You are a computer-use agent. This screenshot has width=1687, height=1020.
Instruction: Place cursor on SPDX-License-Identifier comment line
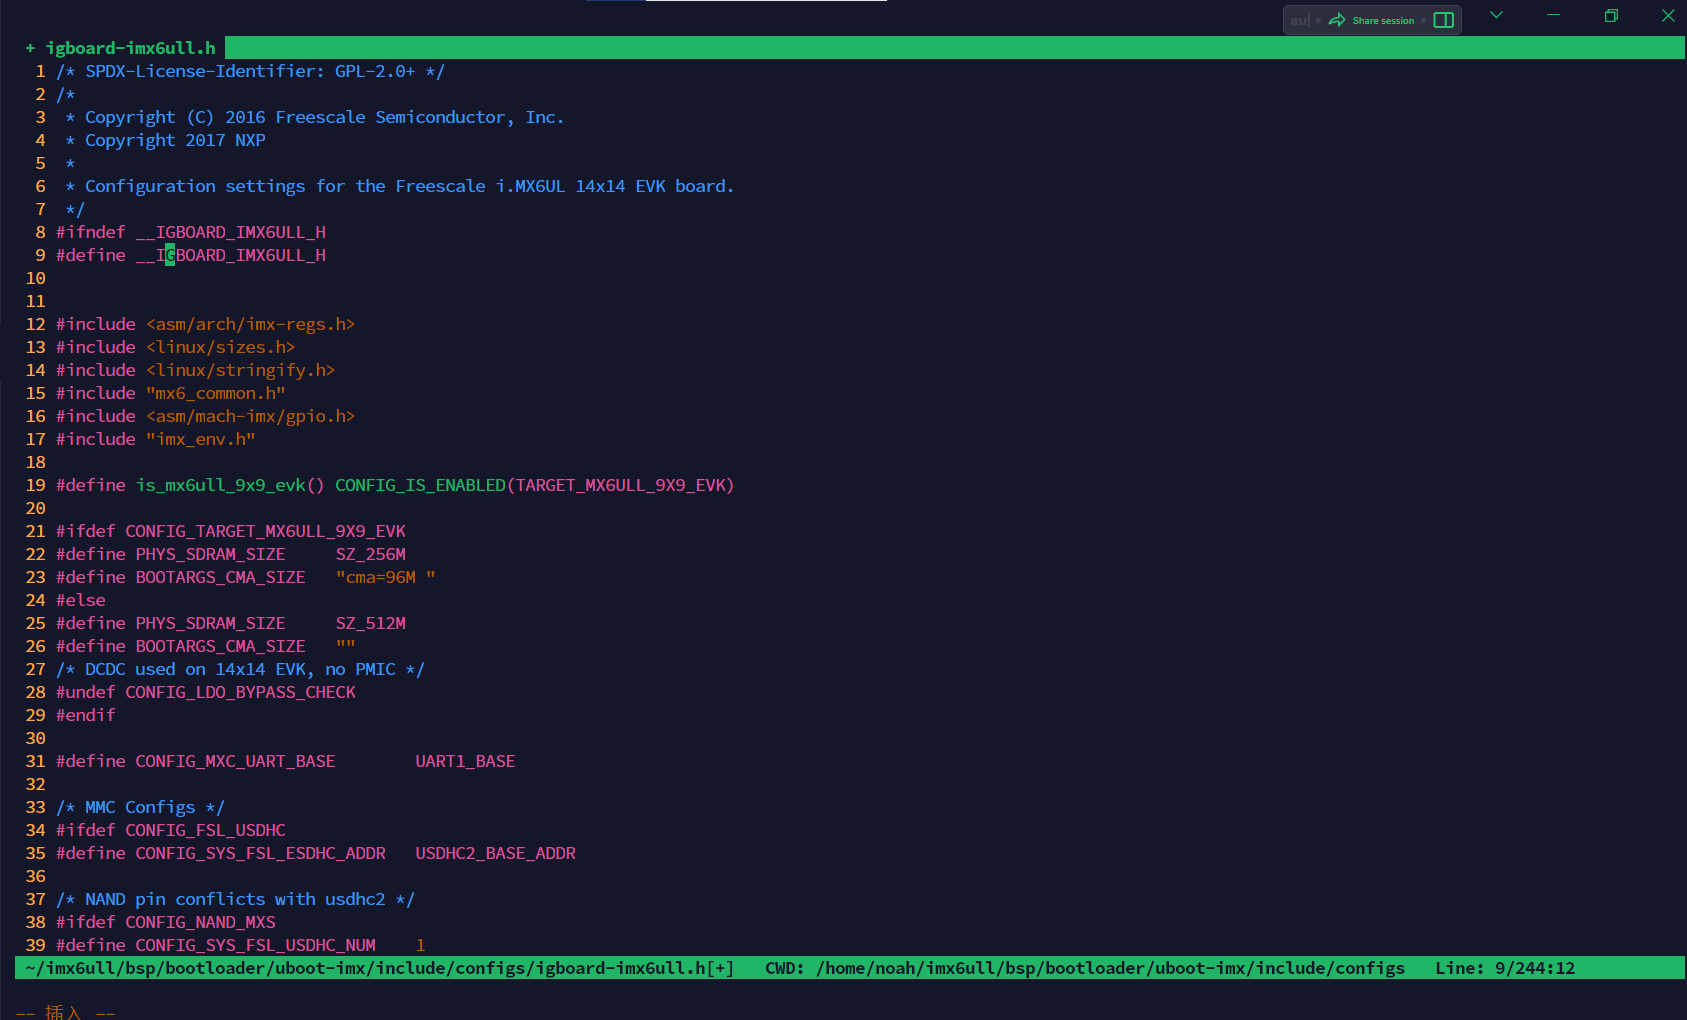[250, 71]
